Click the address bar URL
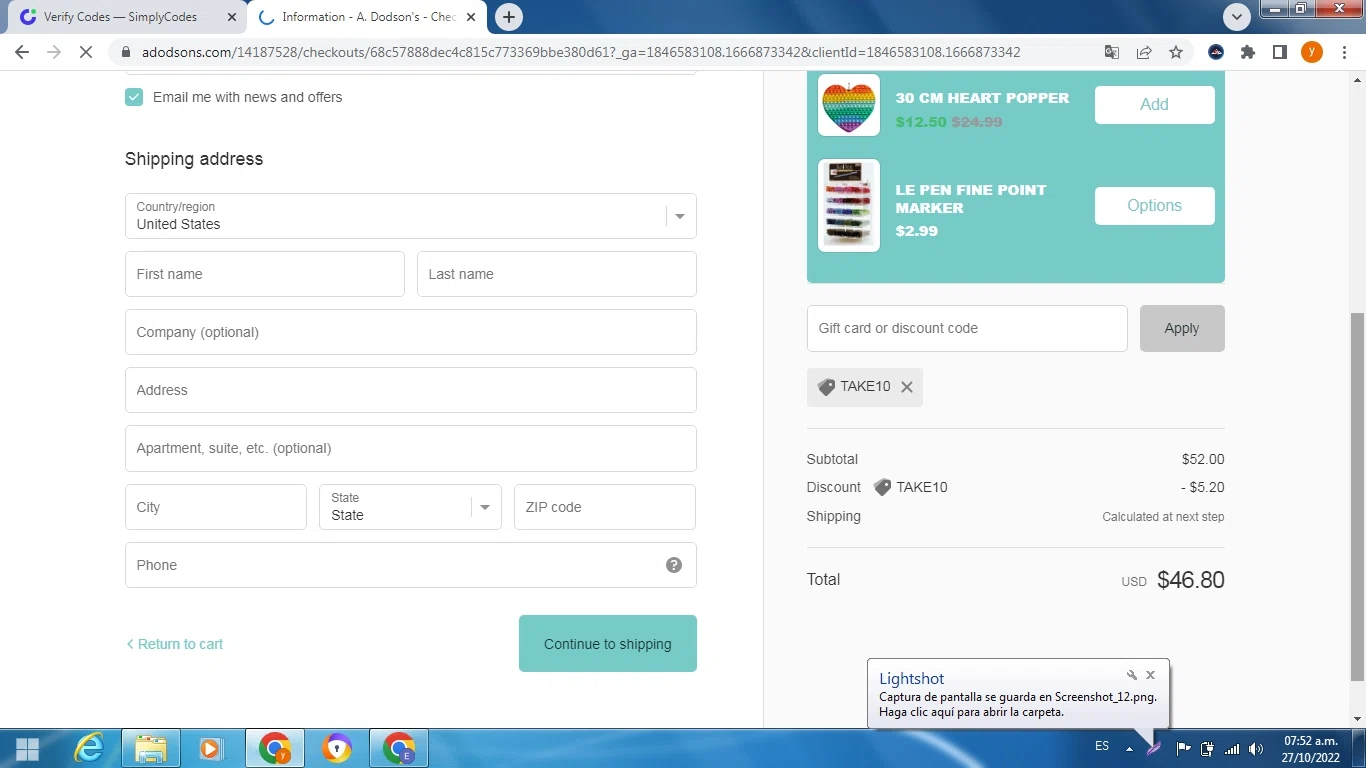The width and height of the screenshot is (1366, 768). [x=581, y=52]
